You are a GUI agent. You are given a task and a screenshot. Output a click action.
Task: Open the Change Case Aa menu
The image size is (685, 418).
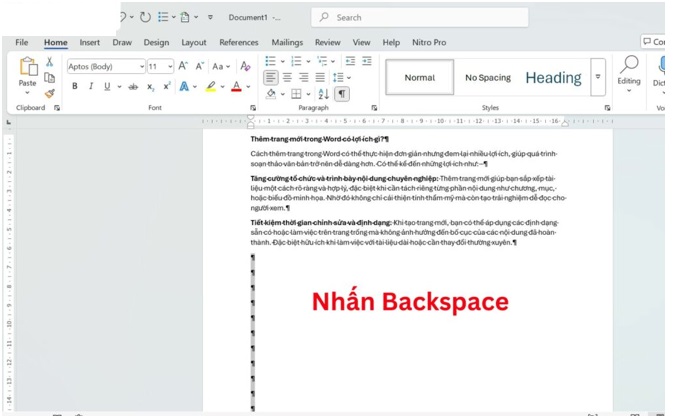click(x=221, y=66)
